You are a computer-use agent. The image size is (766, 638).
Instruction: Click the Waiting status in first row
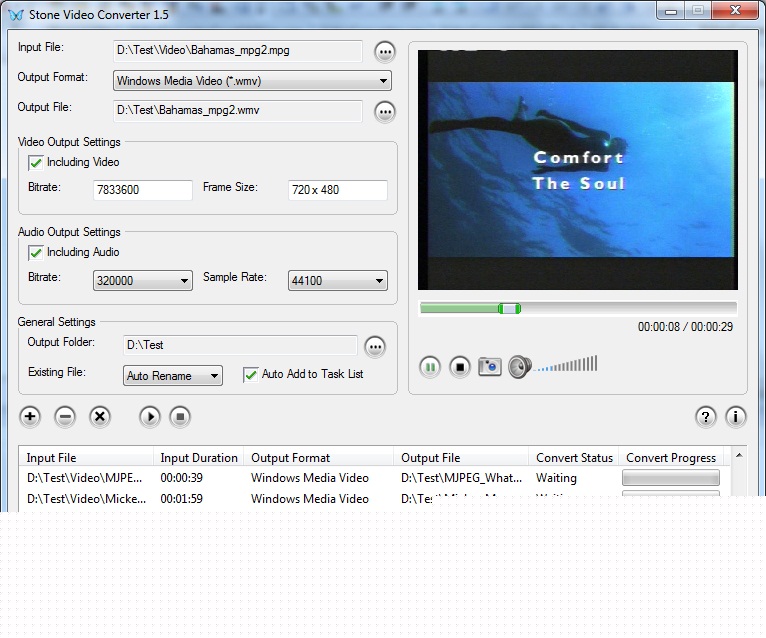coord(556,478)
